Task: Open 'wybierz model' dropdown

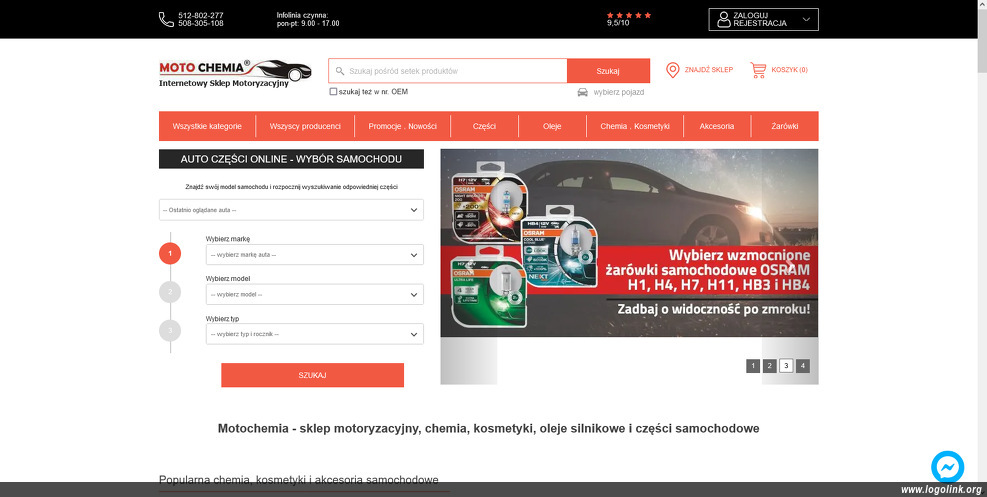Action: point(315,294)
